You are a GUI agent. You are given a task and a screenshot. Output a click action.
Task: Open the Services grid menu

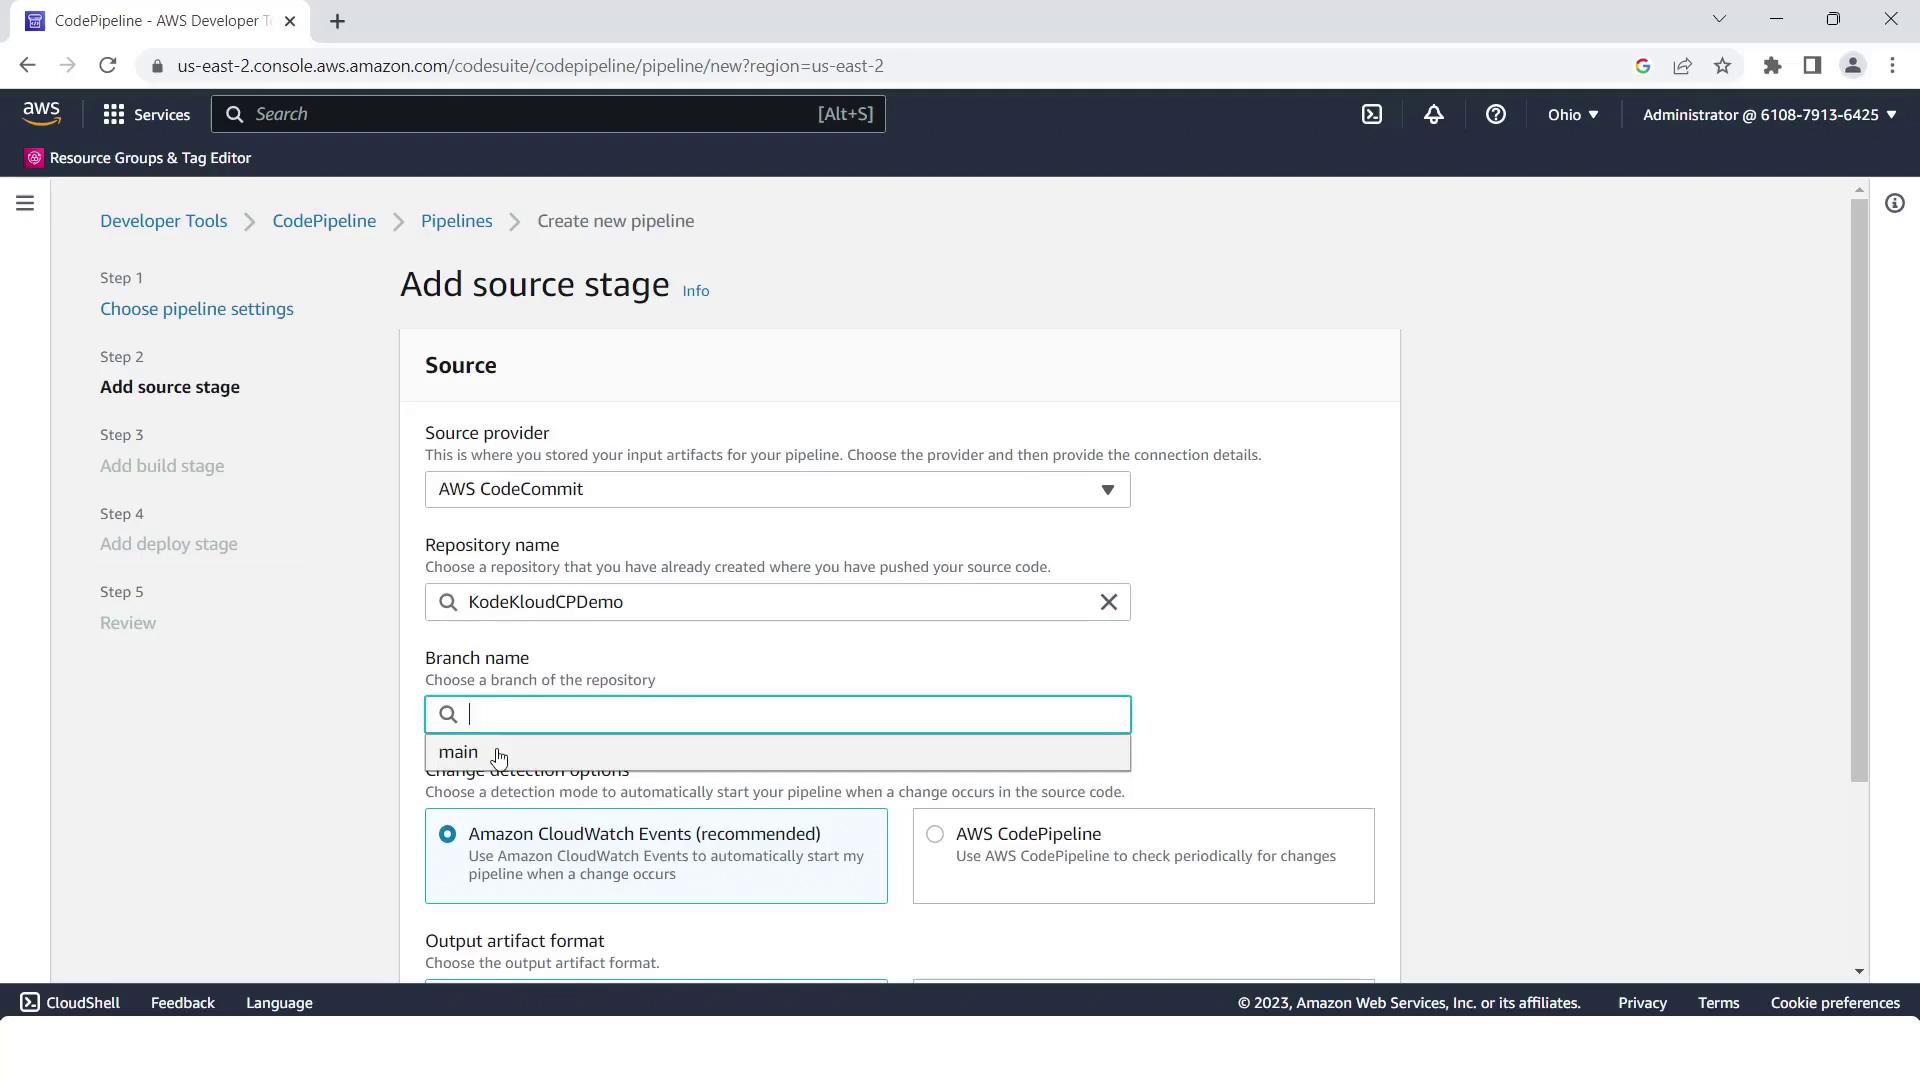[146, 115]
